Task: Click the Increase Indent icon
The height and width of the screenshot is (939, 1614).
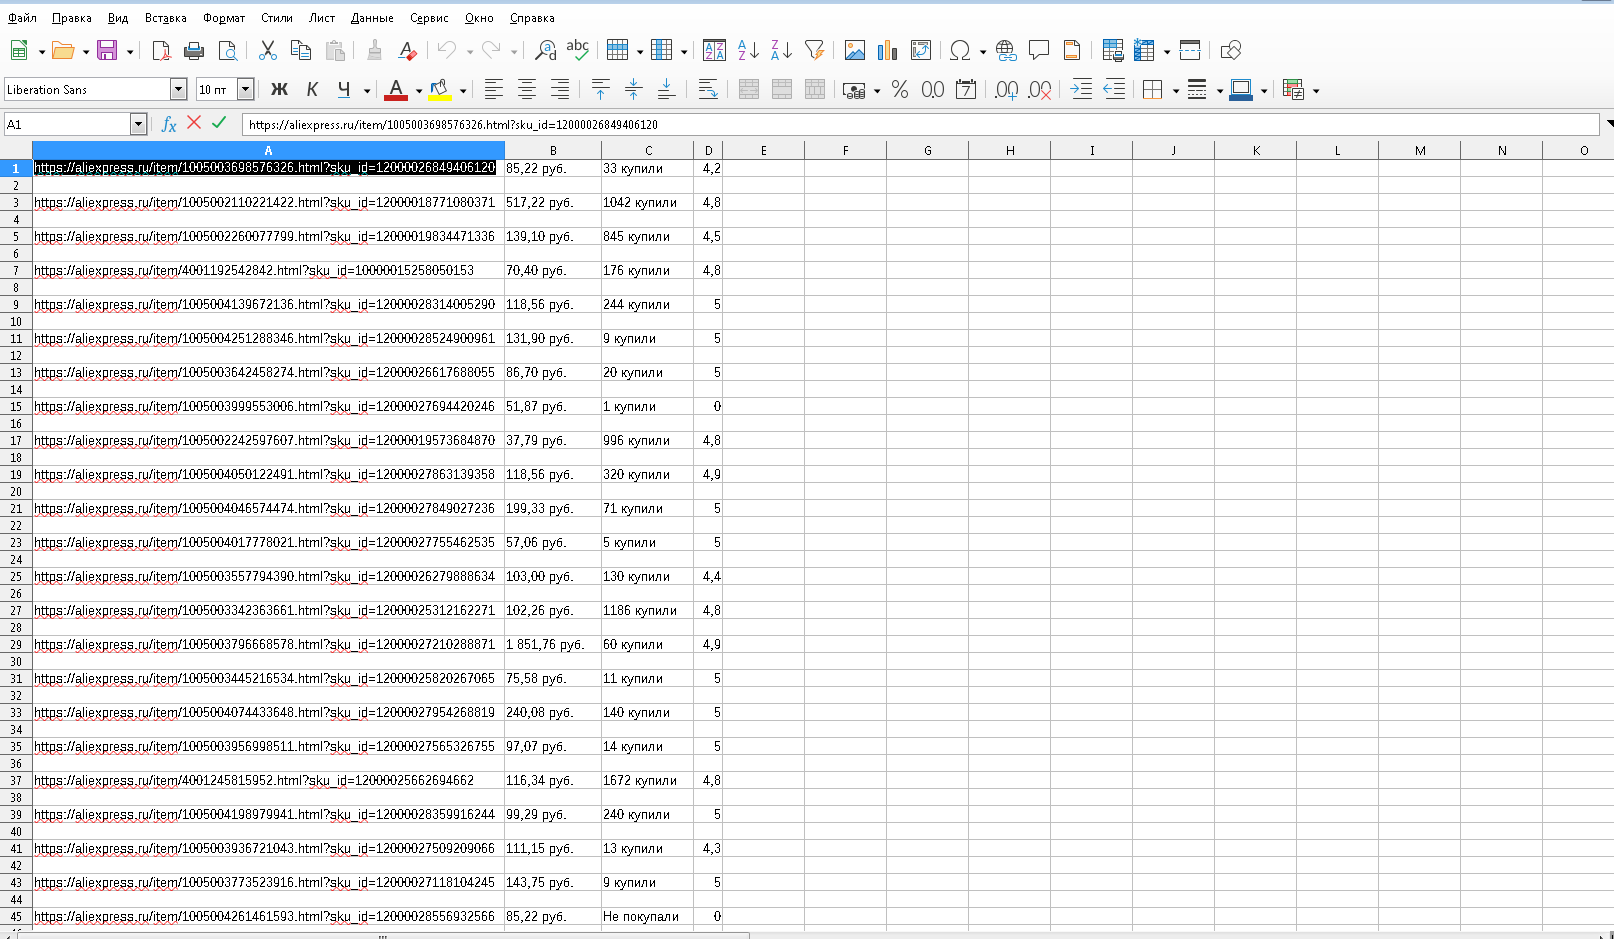Action: tap(1081, 90)
